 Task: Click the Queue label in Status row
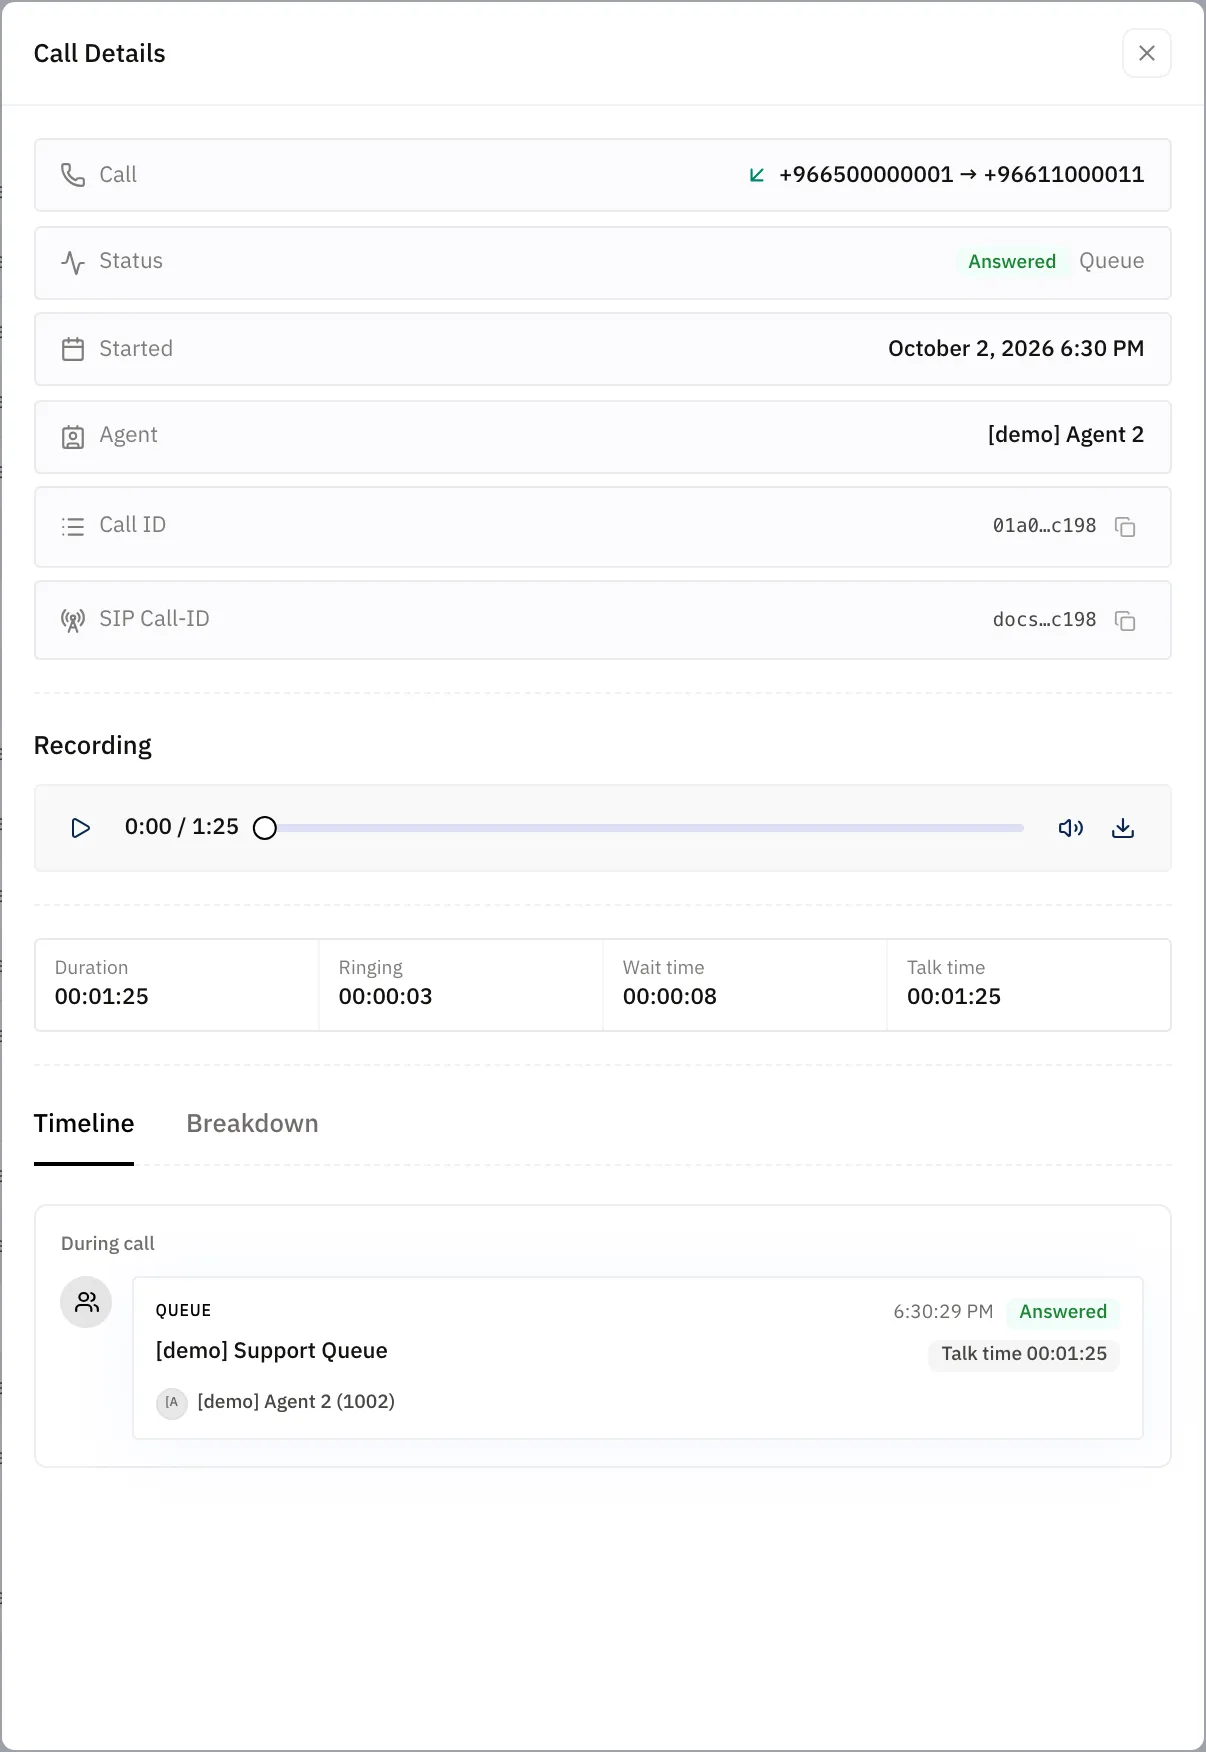pos(1112,261)
